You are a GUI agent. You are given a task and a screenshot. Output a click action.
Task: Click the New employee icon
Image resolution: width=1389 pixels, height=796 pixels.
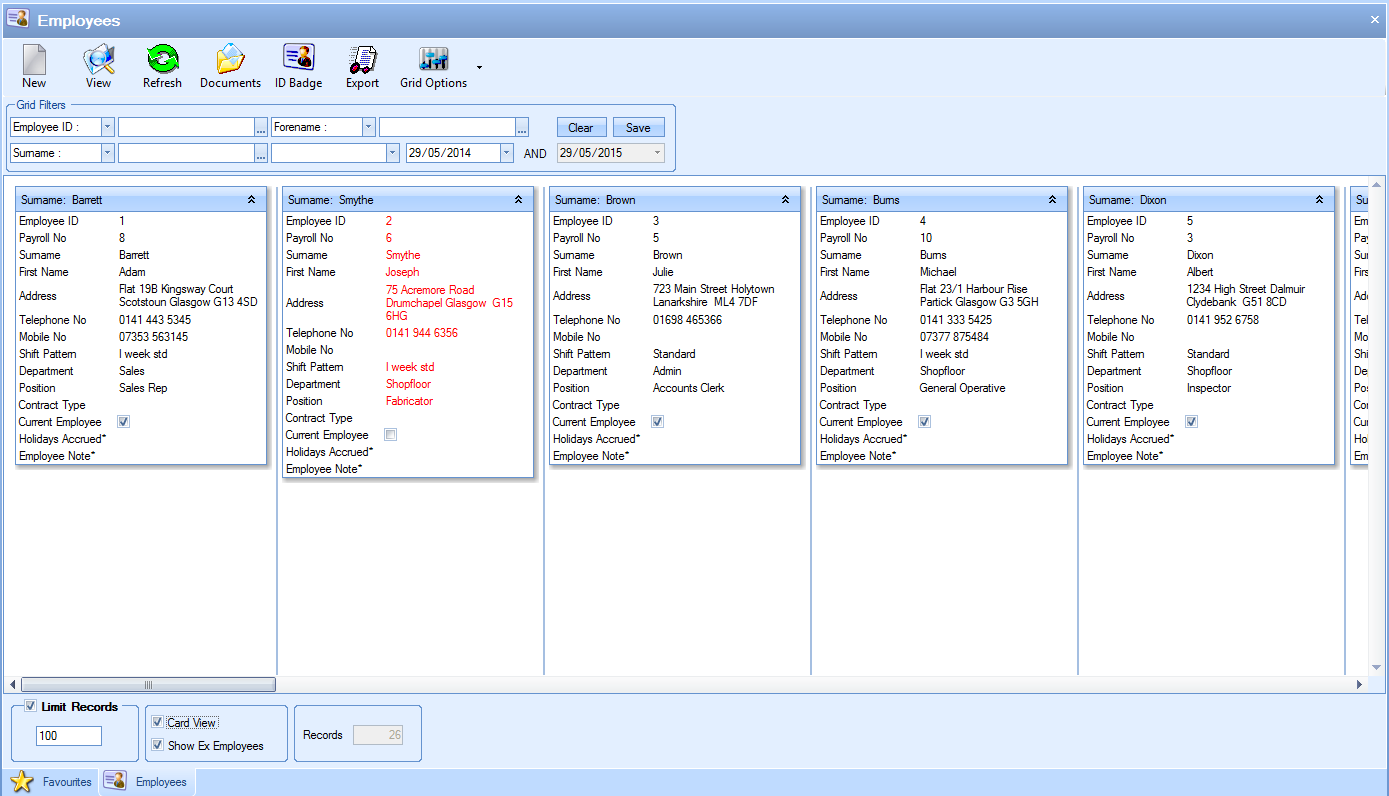(34, 60)
